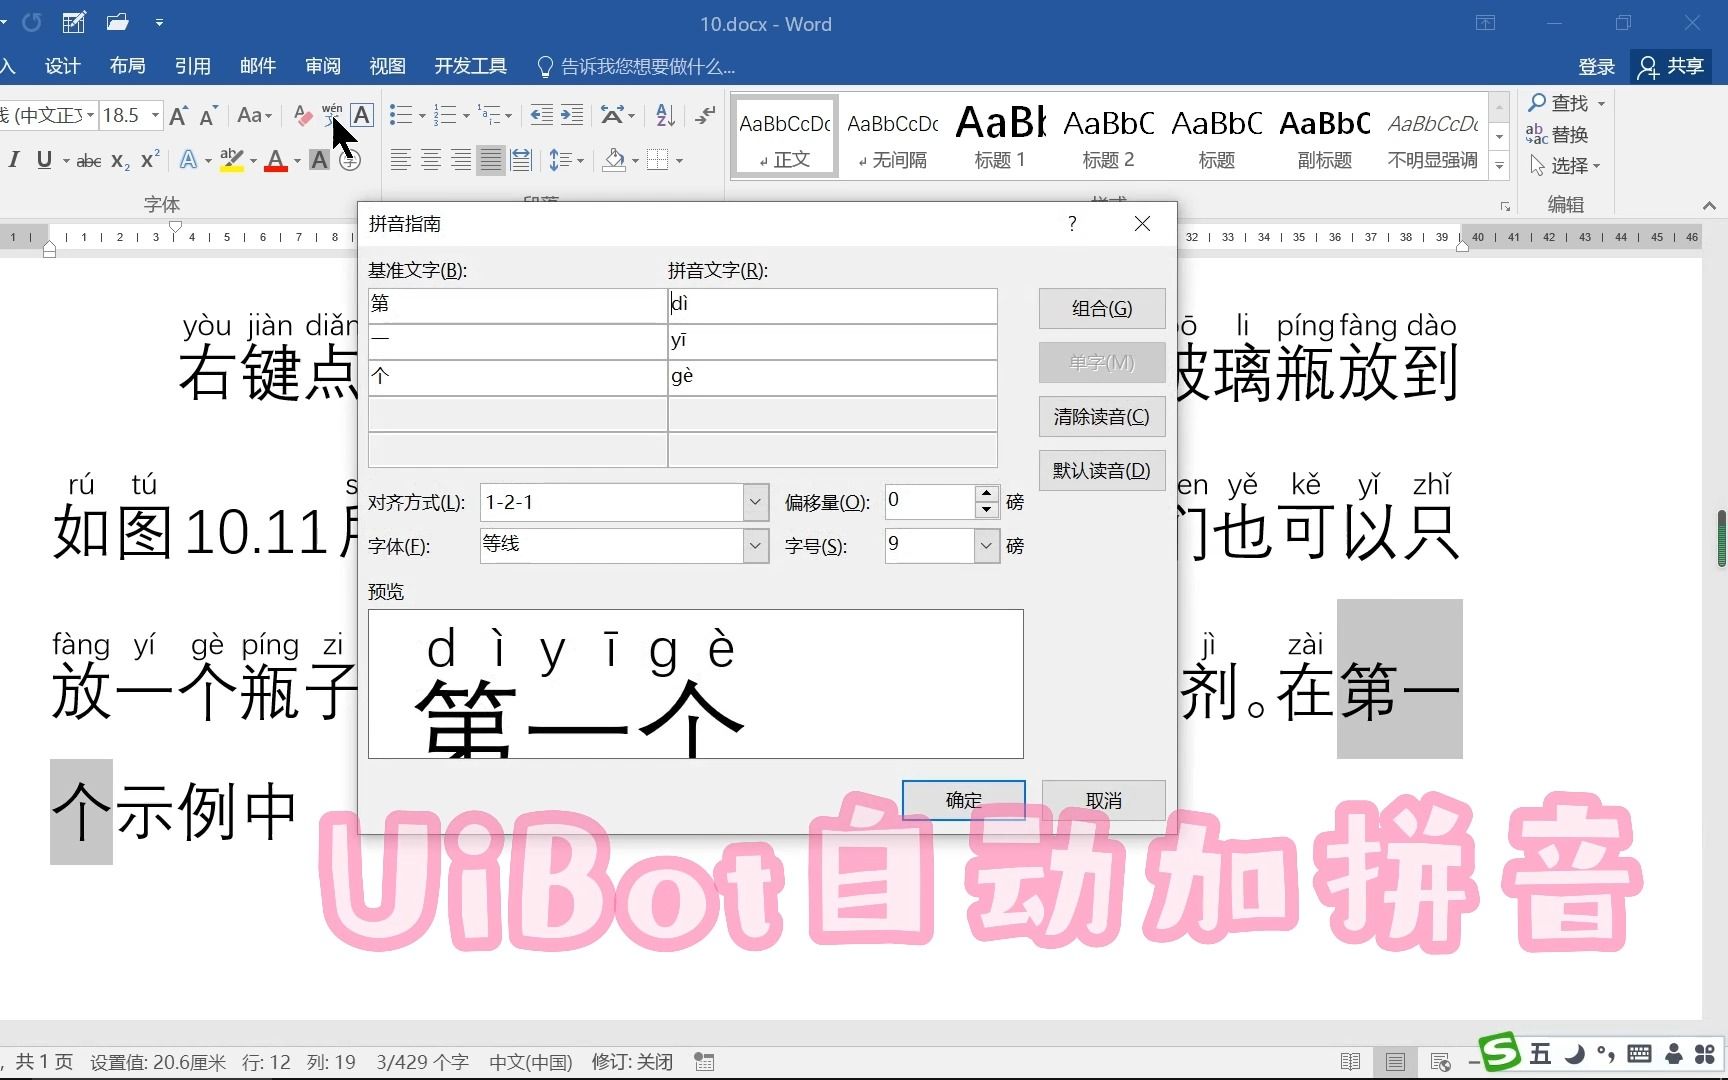Click the 共享 share button
The width and height of the screenshot is (1728, 1080).
[1672, 66]
